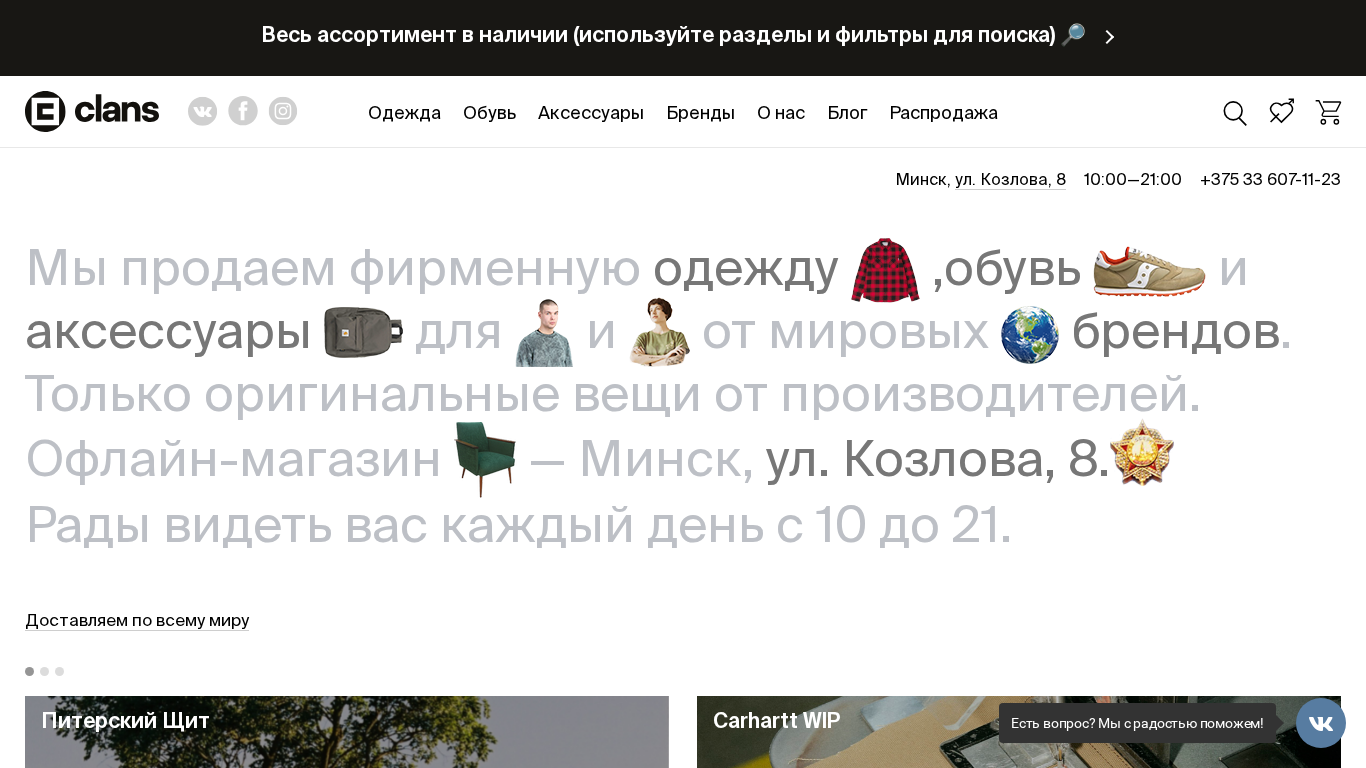Open the VK social page icon

click(x=202, y=111)
